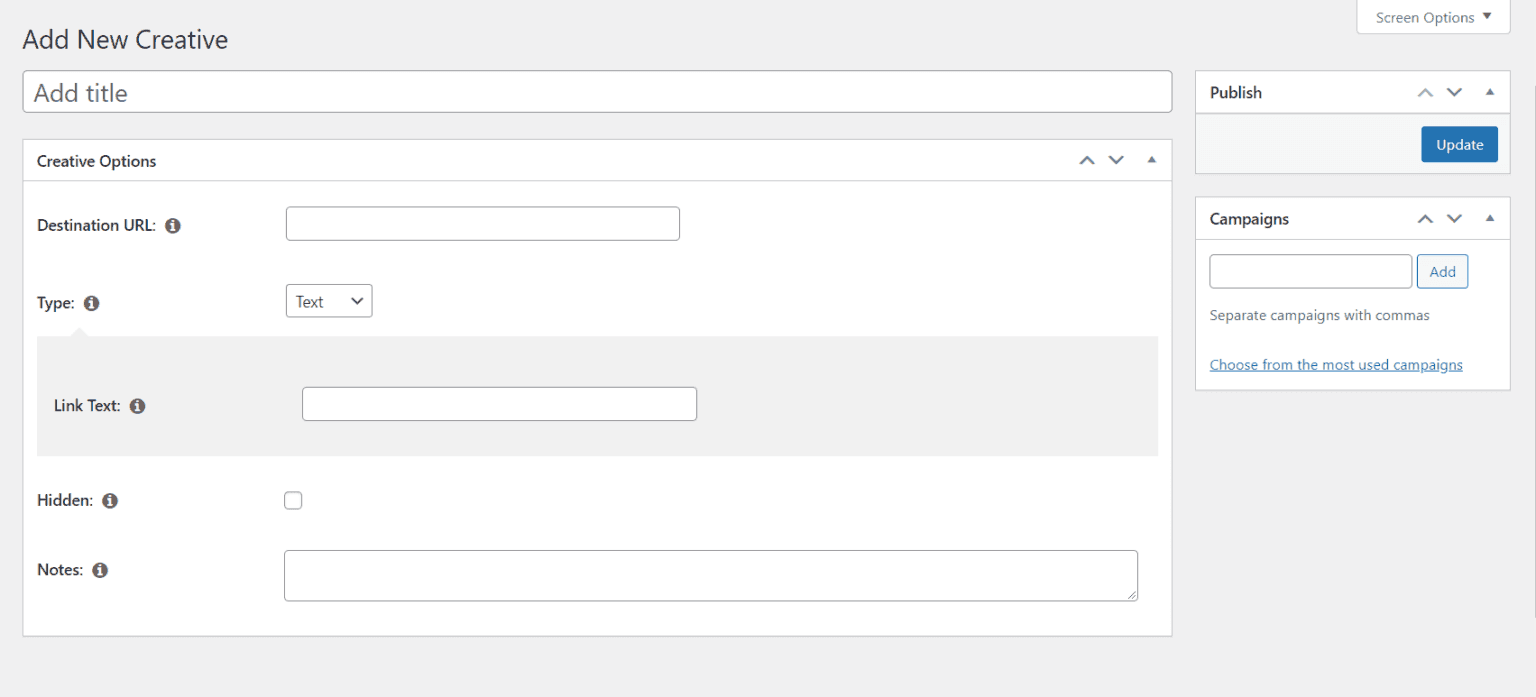This screenshot has height=697, width=1536.
Task: Open the Link Text help icon
Action: pos(137,405)
